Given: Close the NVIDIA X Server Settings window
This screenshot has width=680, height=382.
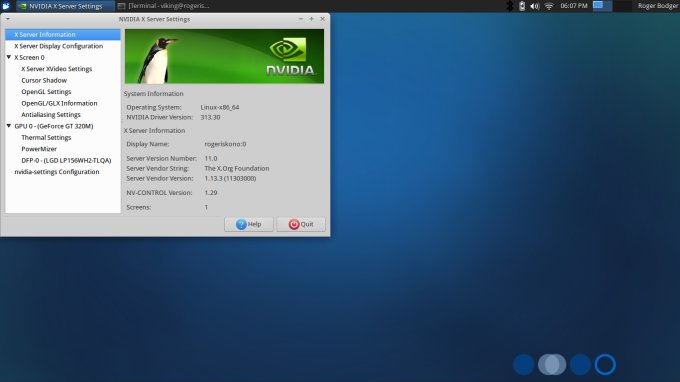Looking at the screenshot, I should point(322,19).
